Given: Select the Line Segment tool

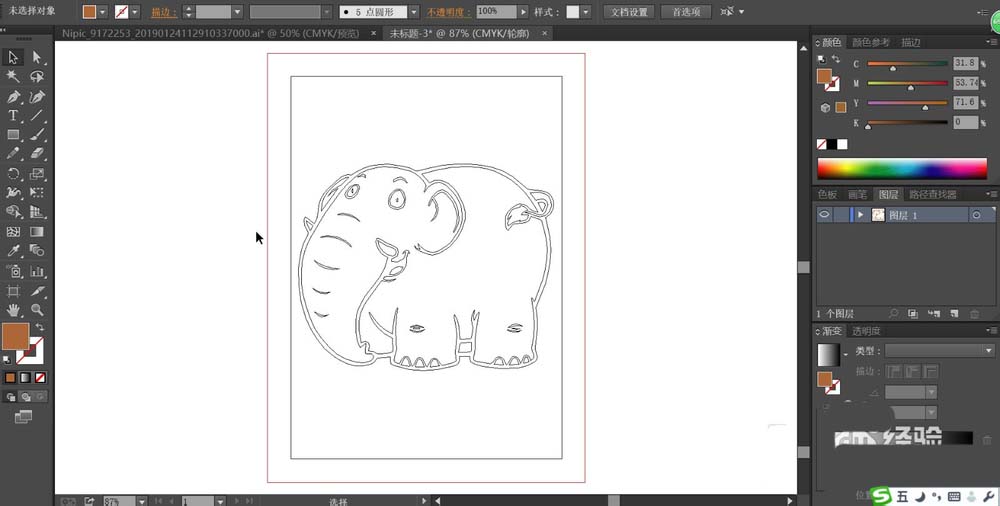Looking at the screenshot, I should [37, 115].
